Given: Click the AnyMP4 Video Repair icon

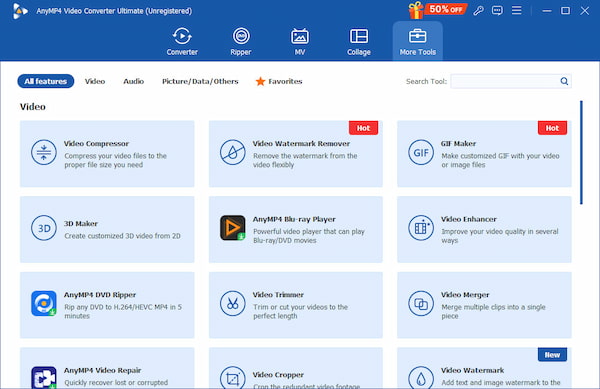Looking at the screenshot, I should click(x=44, y=378).
